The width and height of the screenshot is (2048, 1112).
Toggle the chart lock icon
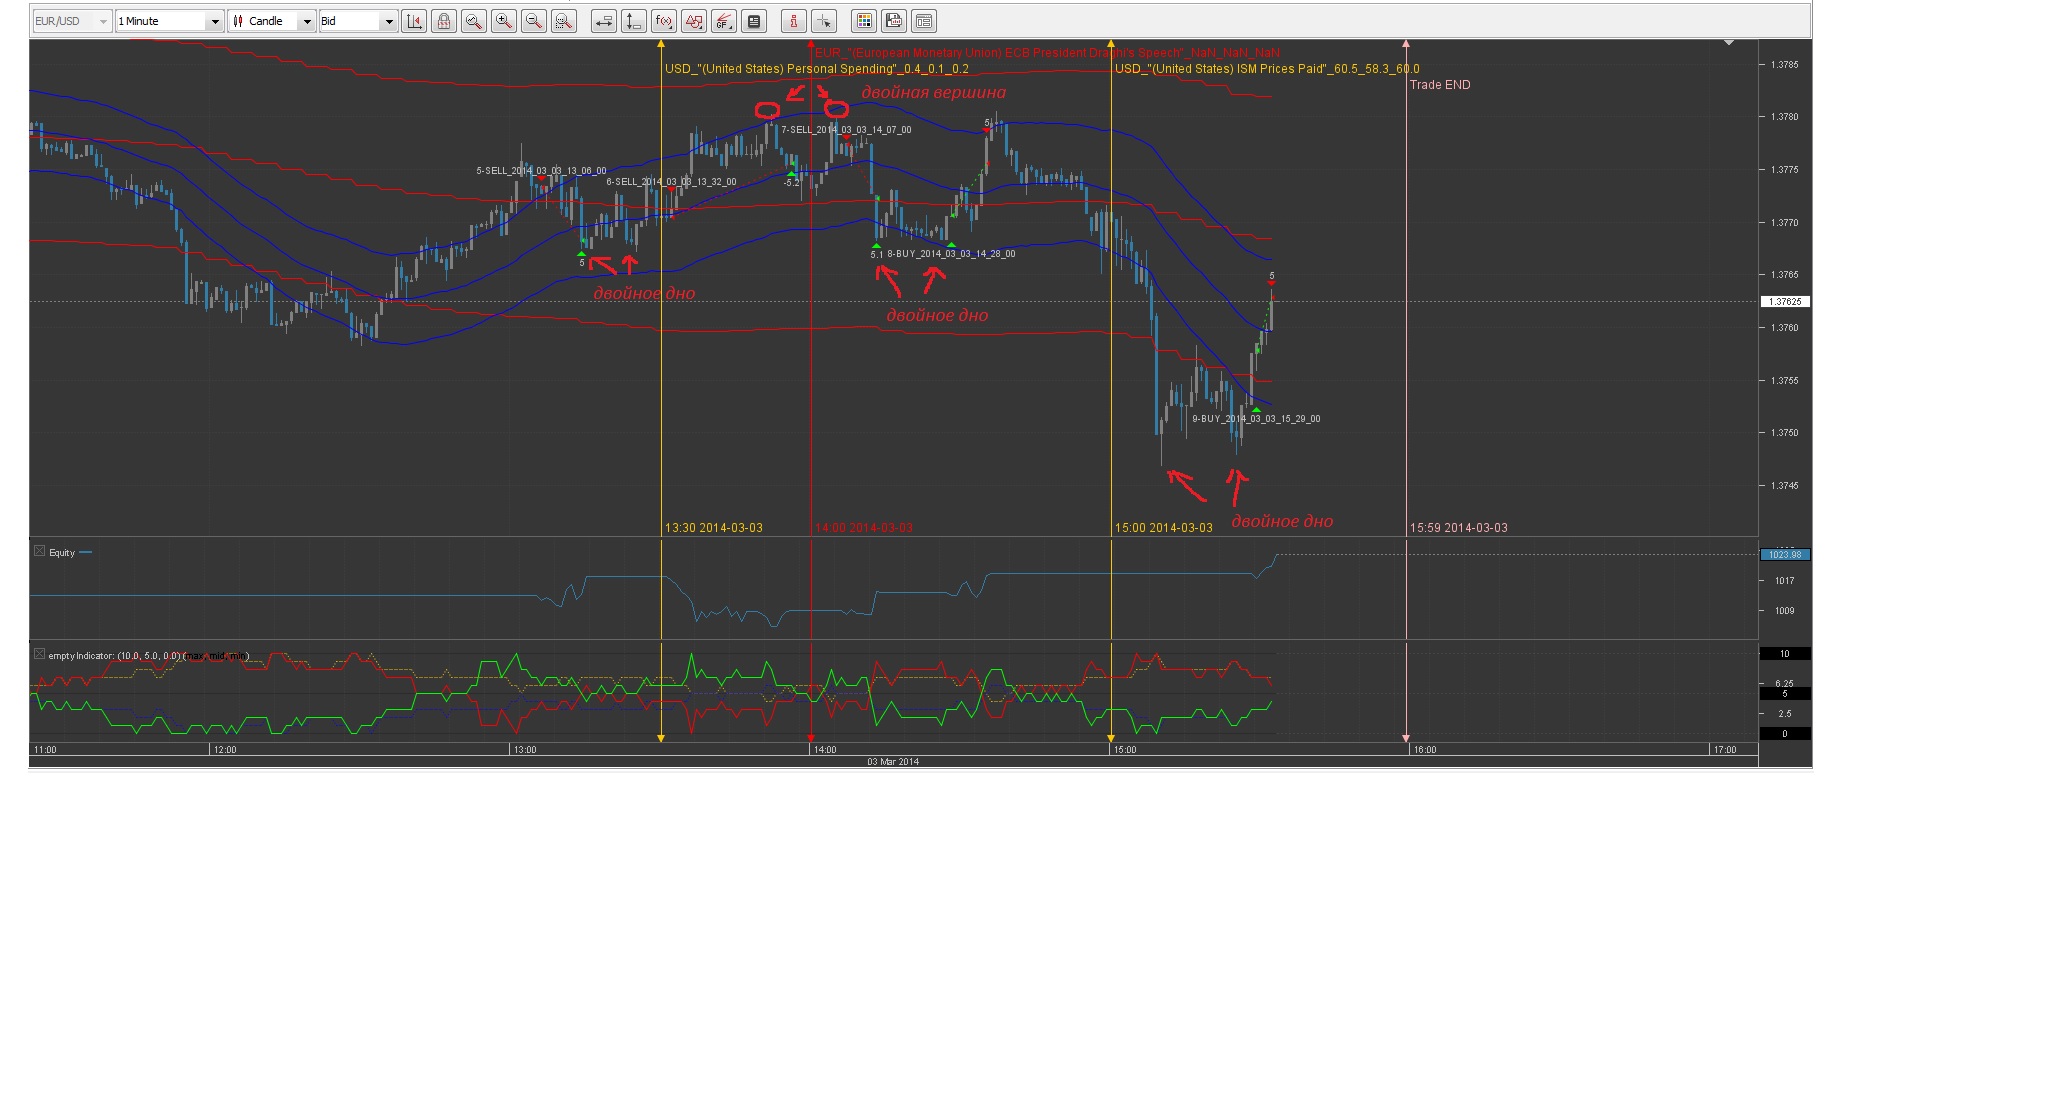[444, 21]
